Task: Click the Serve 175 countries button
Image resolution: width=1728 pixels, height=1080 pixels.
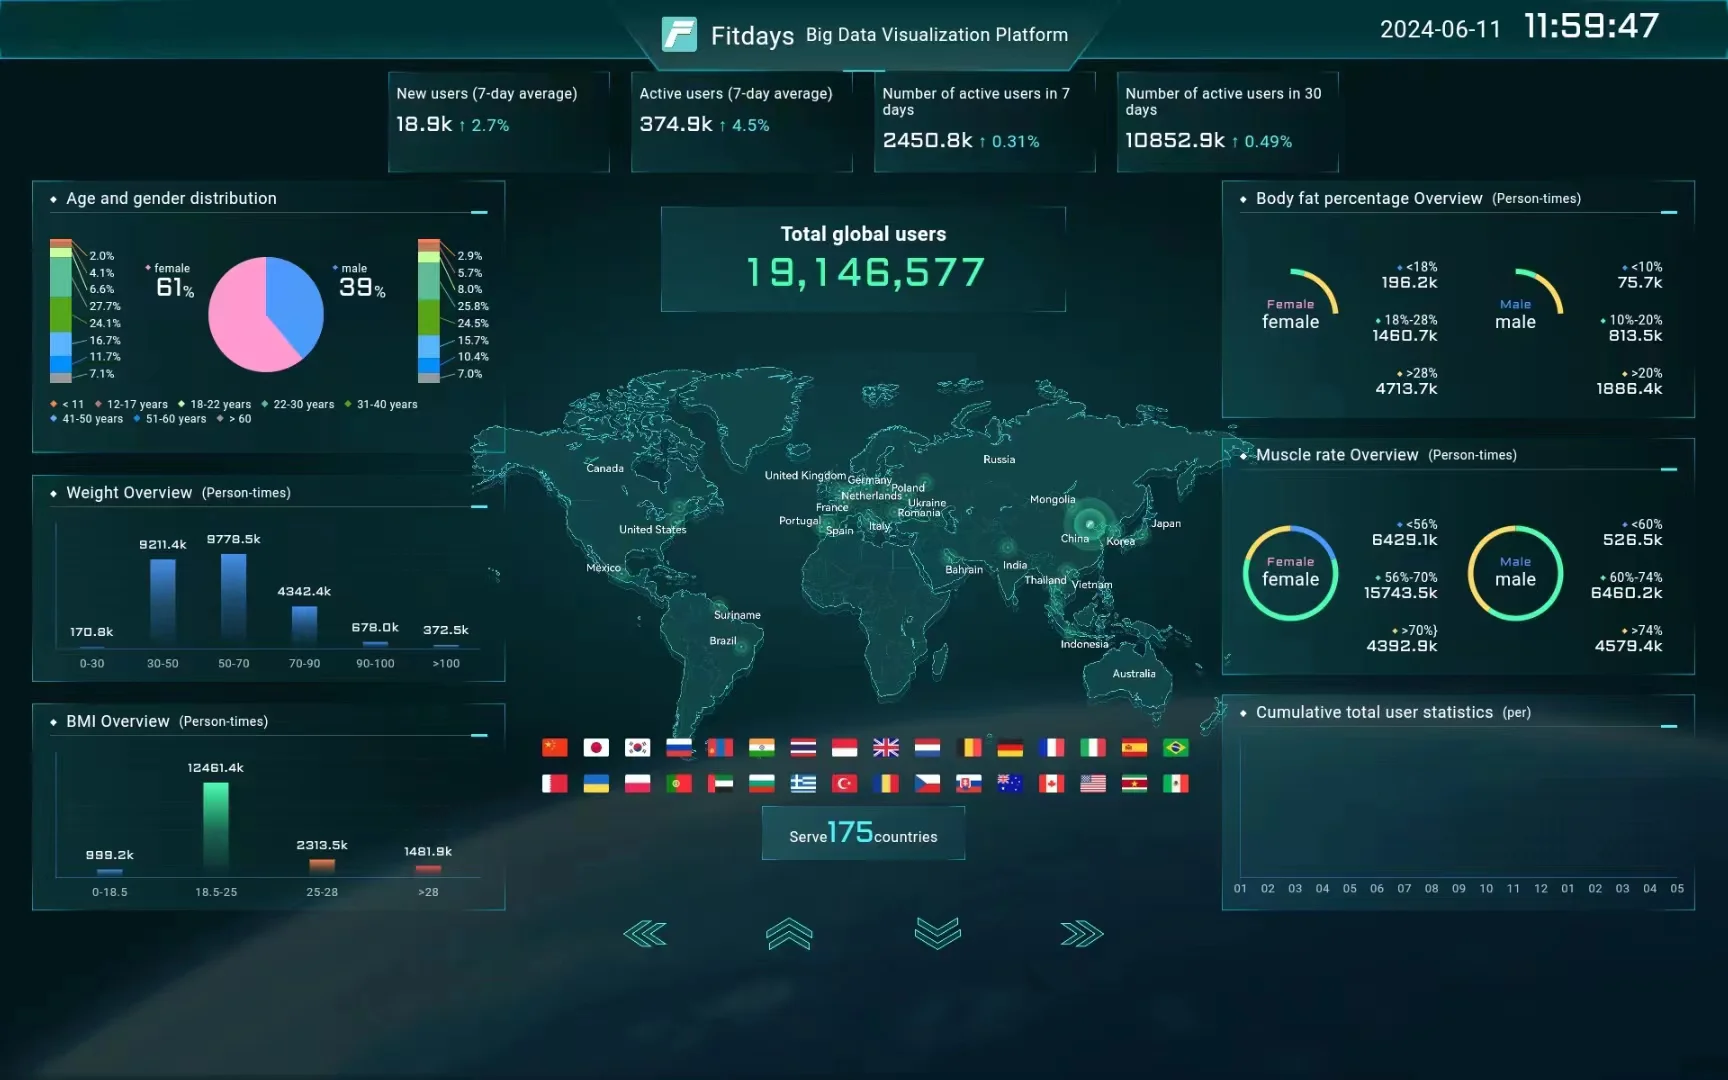Action: click(863, 834)
